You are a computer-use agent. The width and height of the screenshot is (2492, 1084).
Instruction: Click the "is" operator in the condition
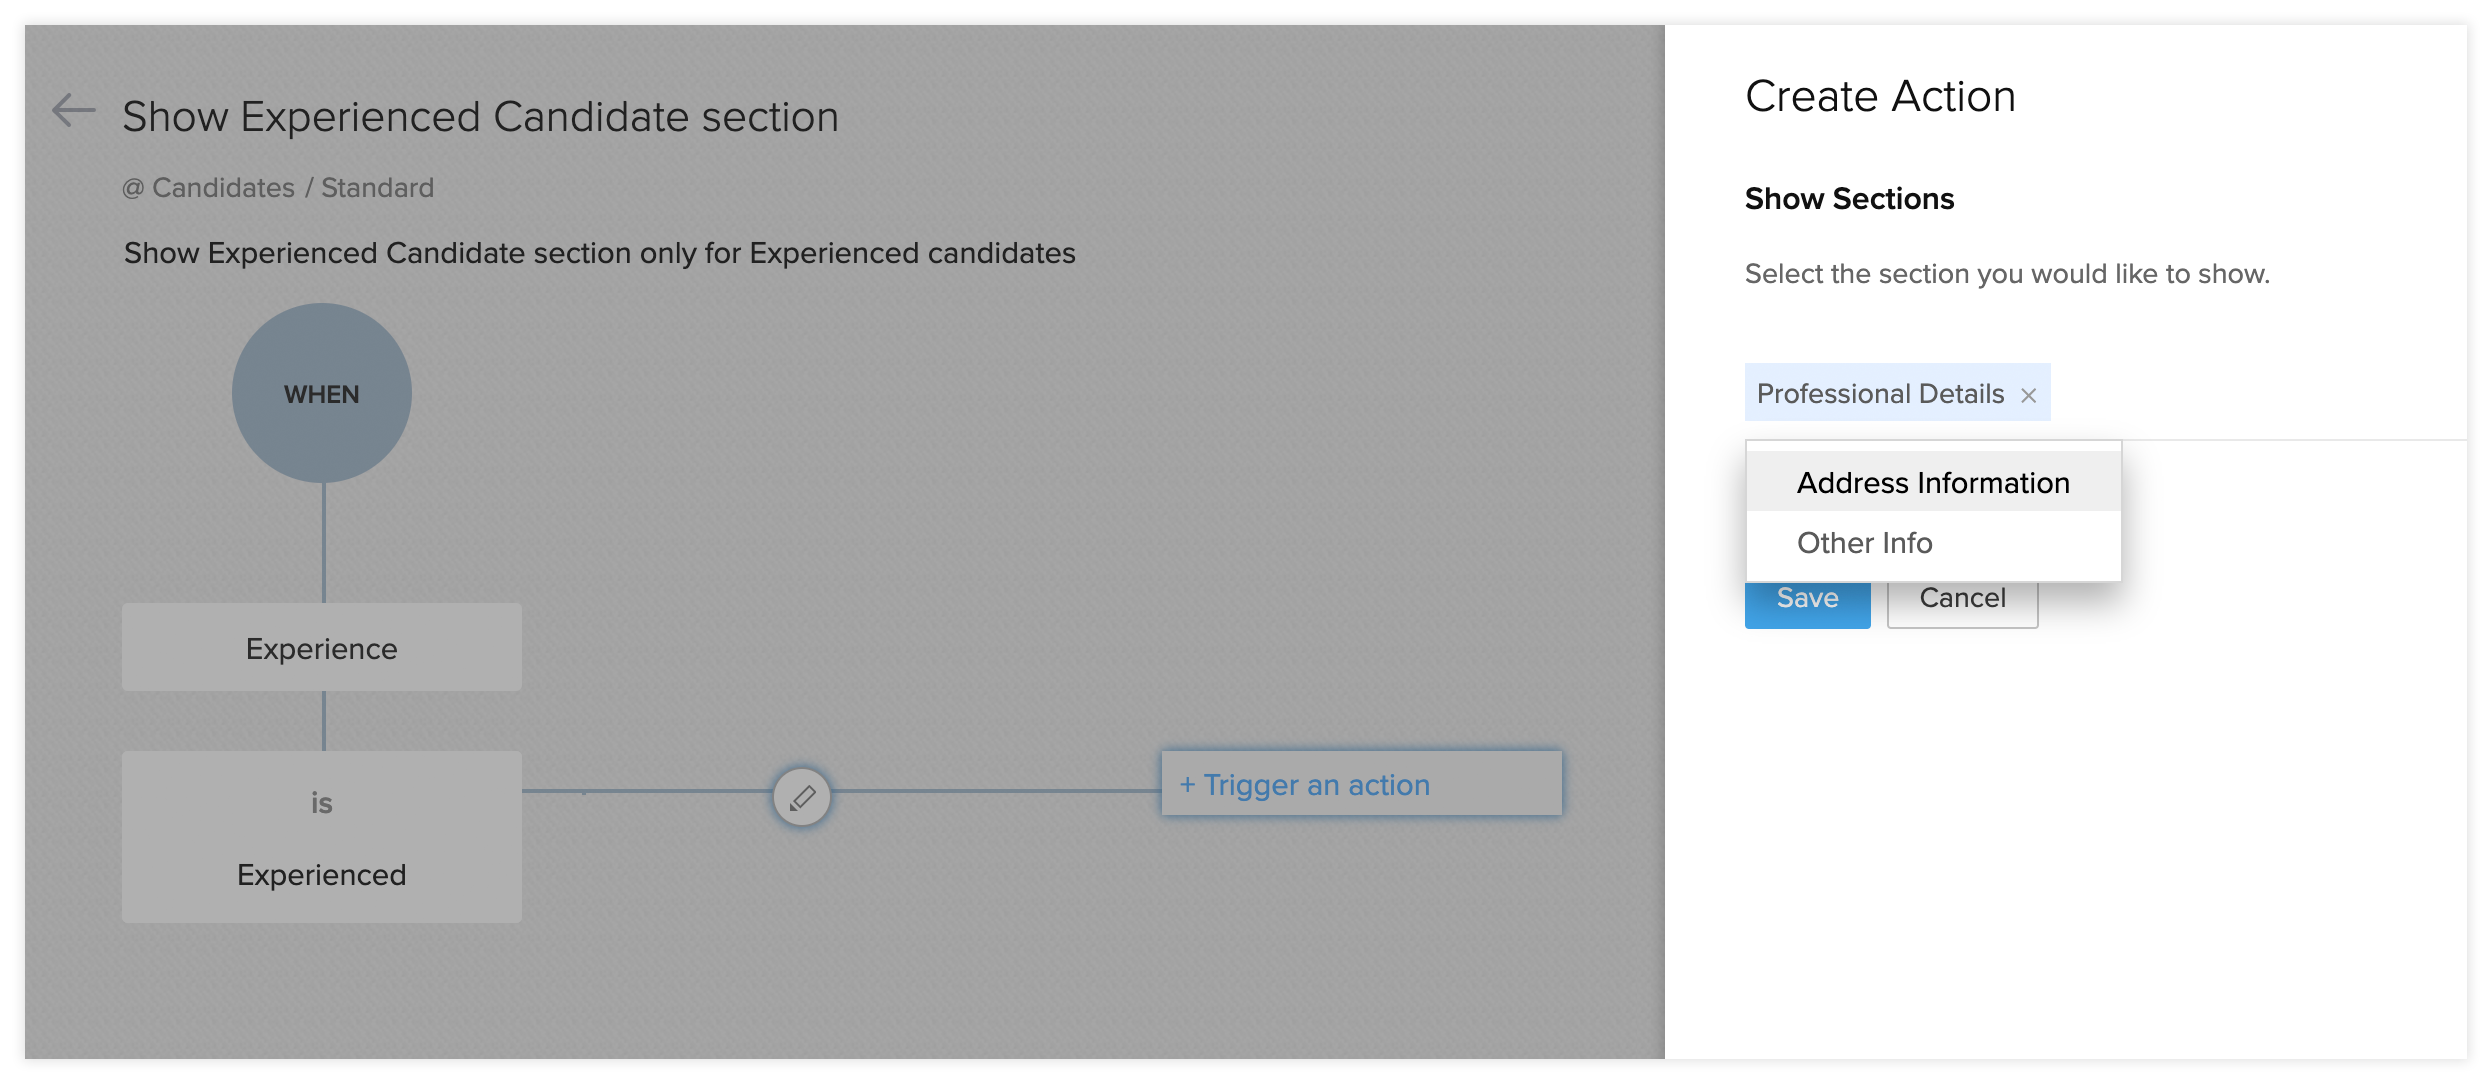pyautogui.click(x=322, y=803)
